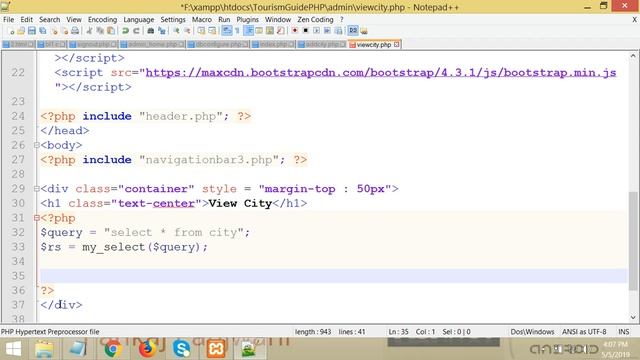
Task: Open the Edit menu
Action: [x=27, y=20]
